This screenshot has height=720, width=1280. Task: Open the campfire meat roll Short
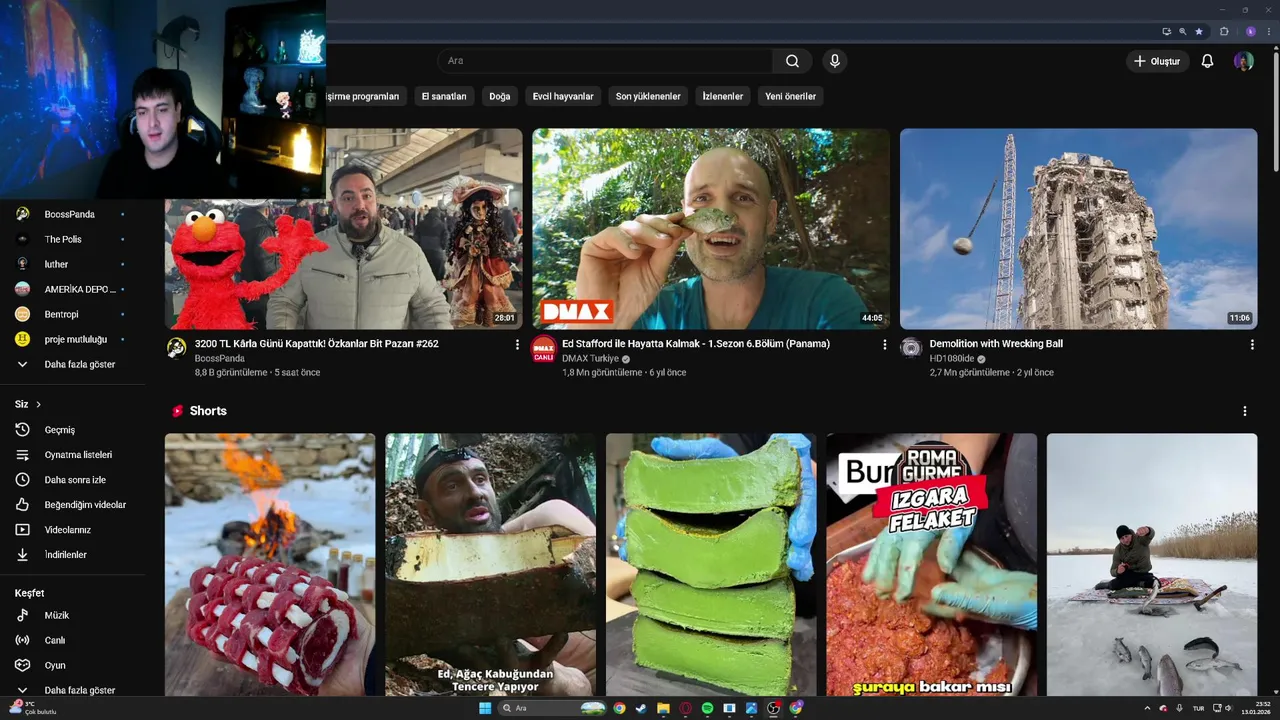[x=270, y=564]
